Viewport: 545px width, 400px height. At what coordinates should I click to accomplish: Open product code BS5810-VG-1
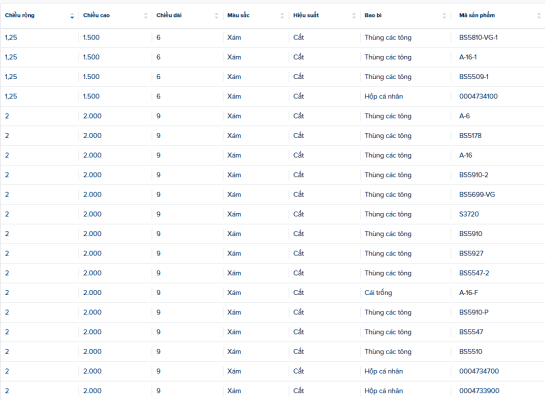pos(478,38)
